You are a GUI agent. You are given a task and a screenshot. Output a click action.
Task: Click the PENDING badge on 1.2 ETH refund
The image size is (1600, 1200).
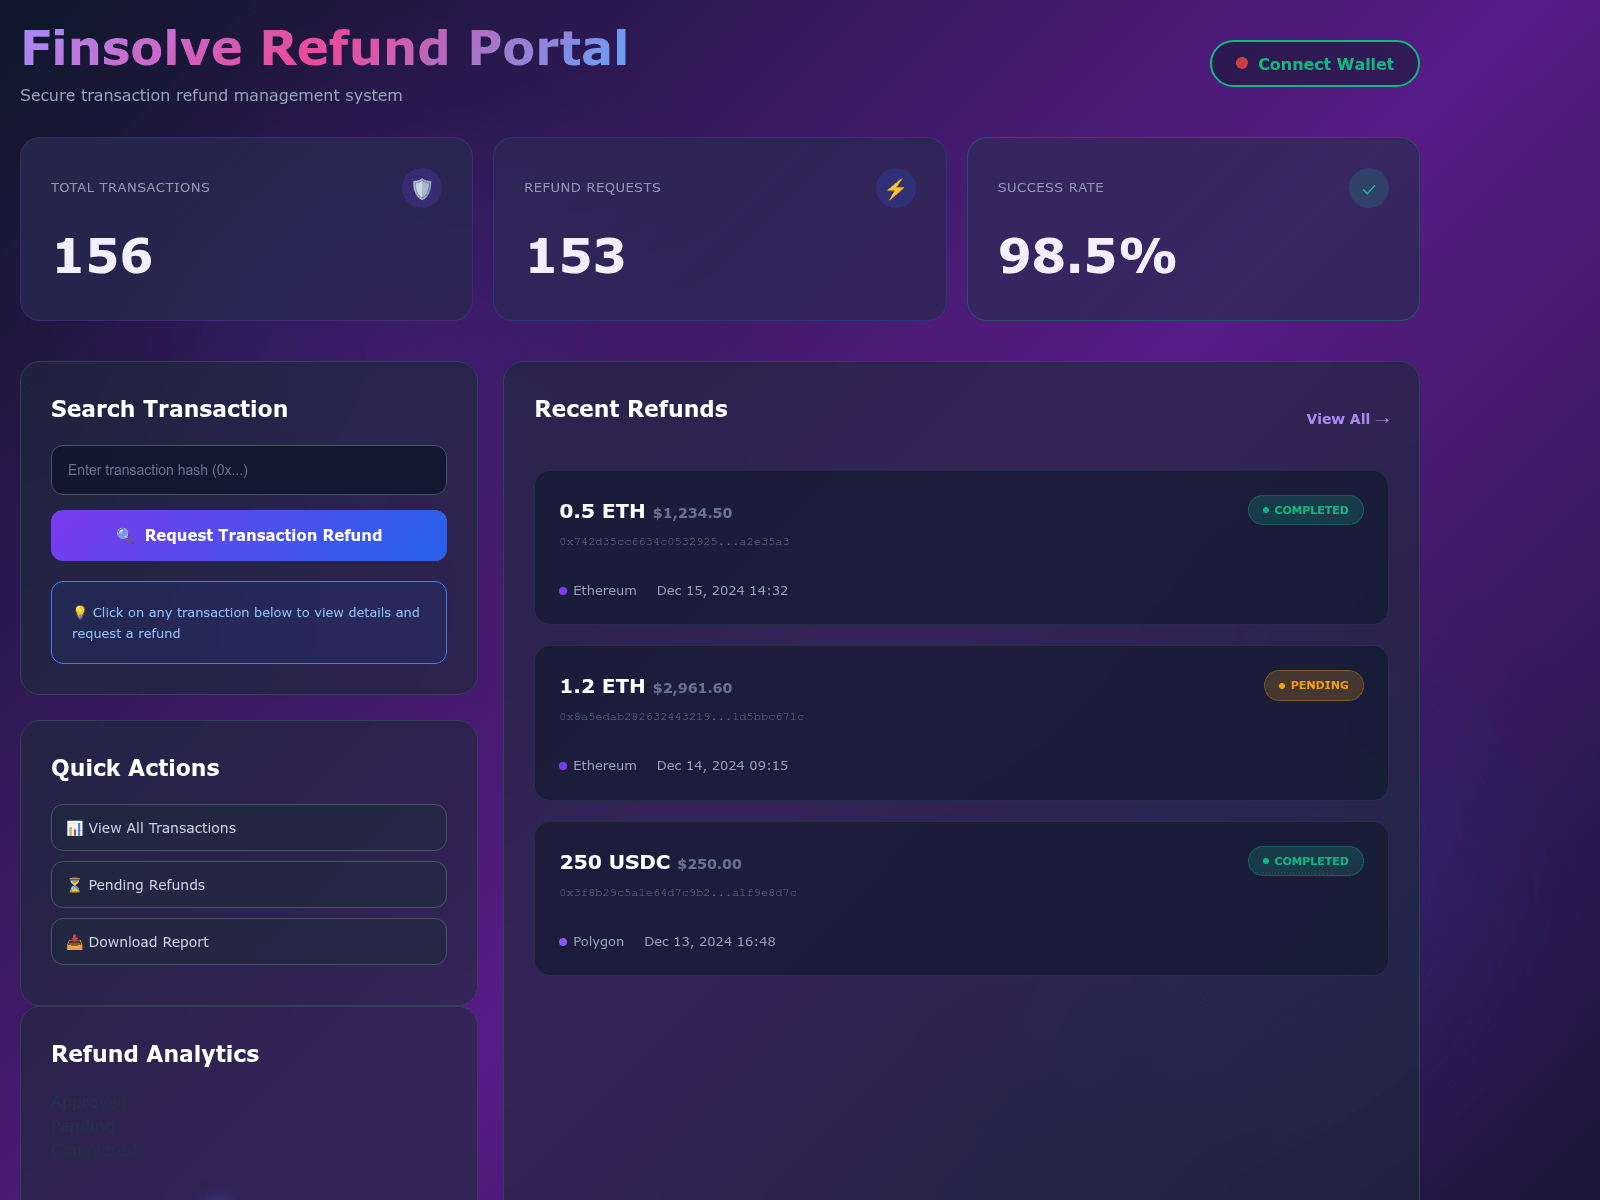point(1313,685)
